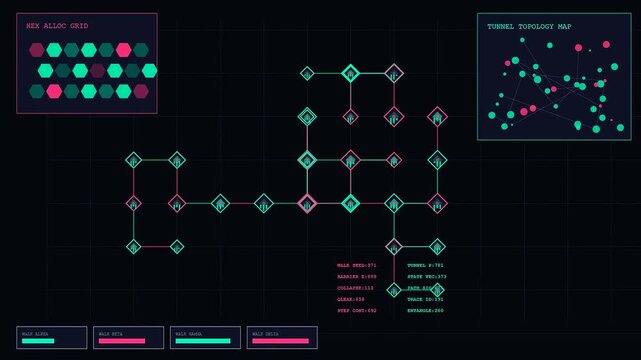Click the second node from left in the long row
Image resolution: width=641 pixels, height=360 pixels.
[x=177, y=203]
